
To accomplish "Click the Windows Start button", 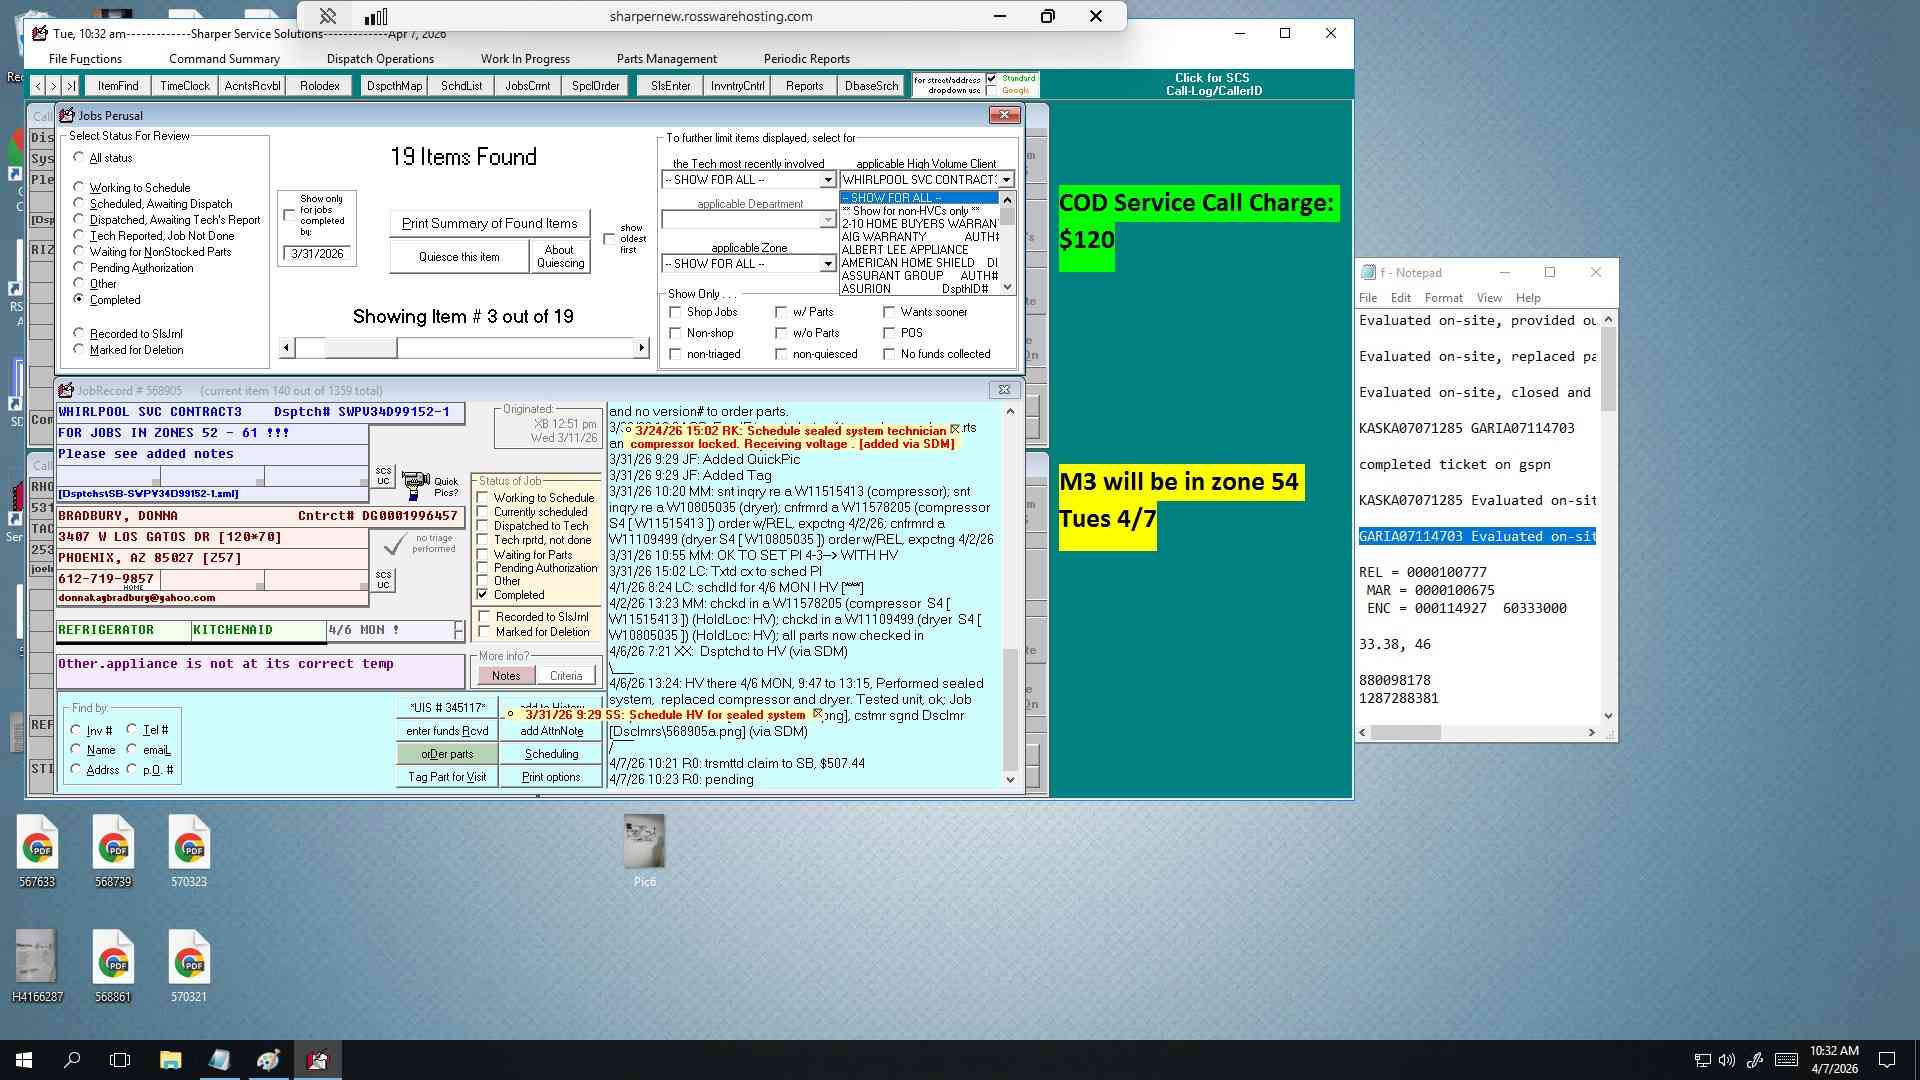I will point(24,1060).
